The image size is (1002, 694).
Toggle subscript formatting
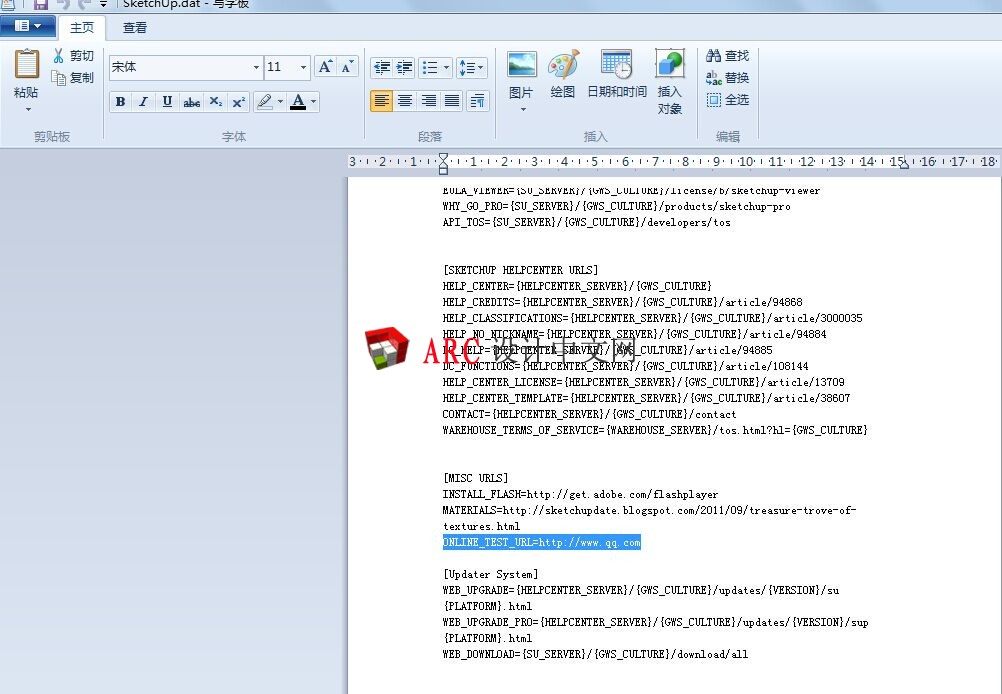(x=216, y=102)
